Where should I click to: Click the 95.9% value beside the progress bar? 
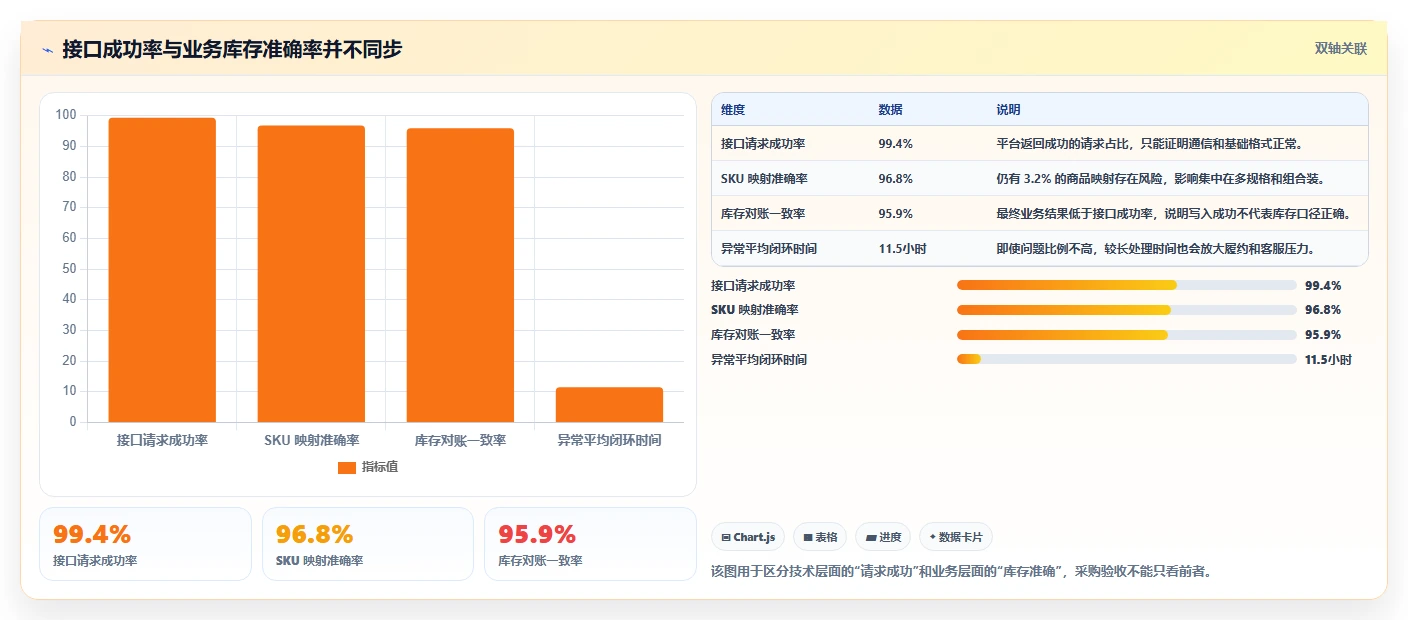click(1322, 335)
